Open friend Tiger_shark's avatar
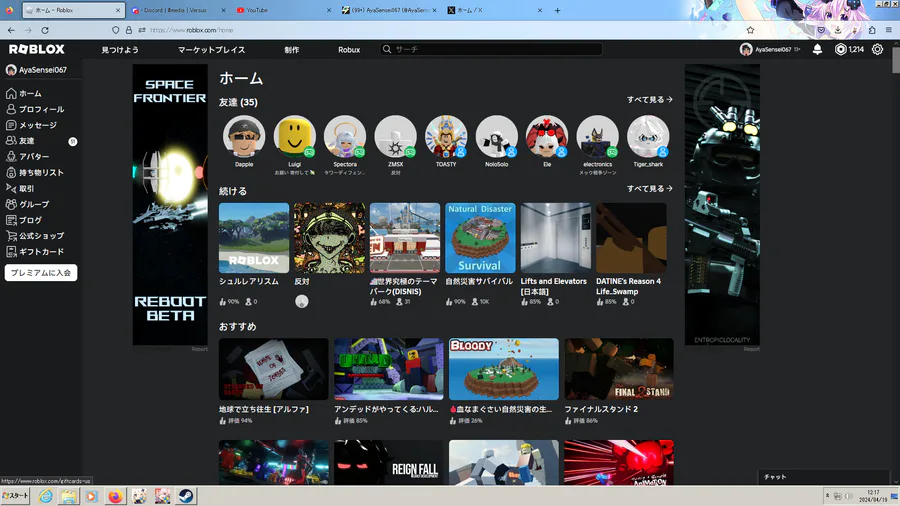900x506 pixels. point(648,137)
